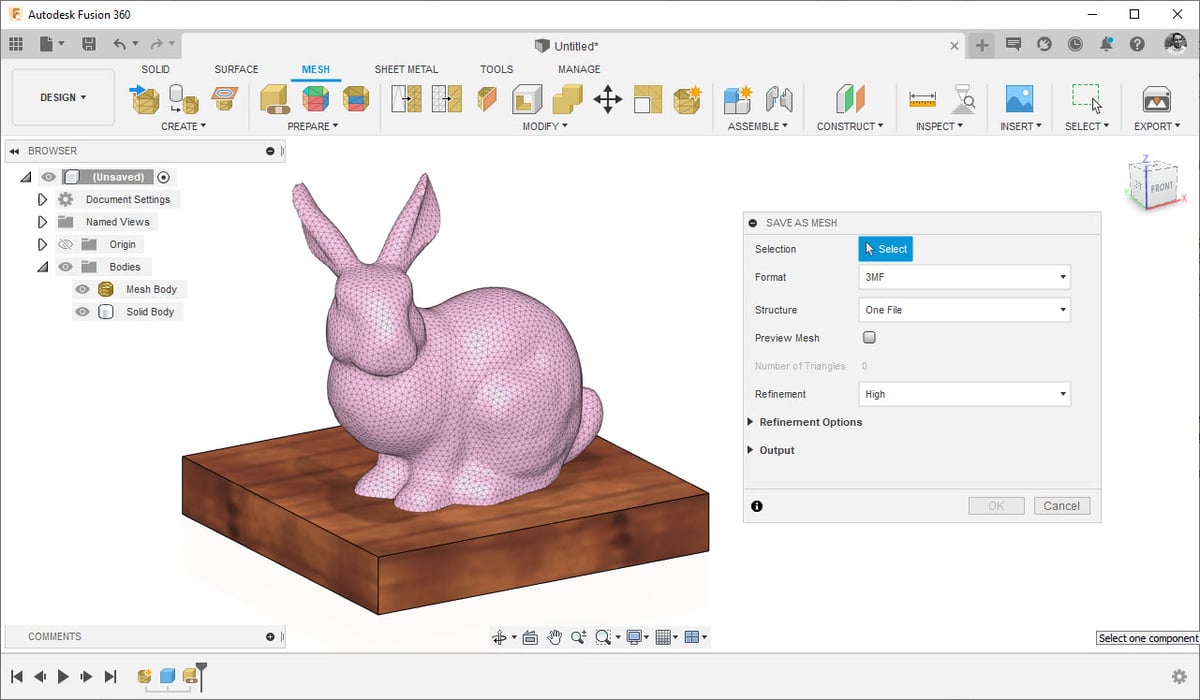1200x700 pixels.
Task: Click the Save disk icon
Action: [89, 44]
